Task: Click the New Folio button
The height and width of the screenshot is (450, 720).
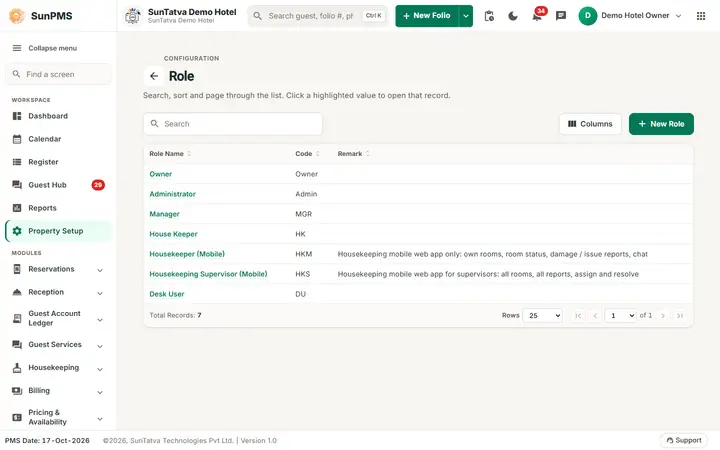Action: [x=427, y=16]
